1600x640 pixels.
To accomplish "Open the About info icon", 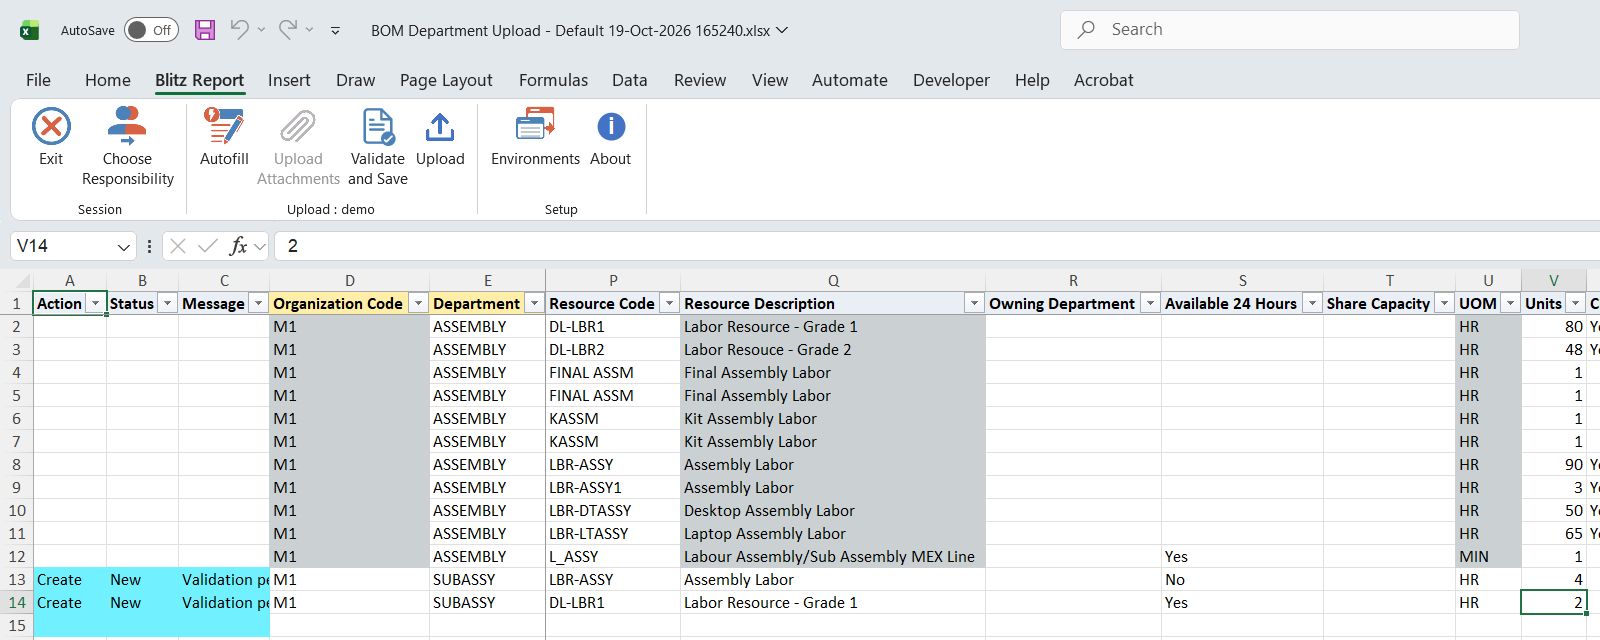I will click(x=611, y=127).
